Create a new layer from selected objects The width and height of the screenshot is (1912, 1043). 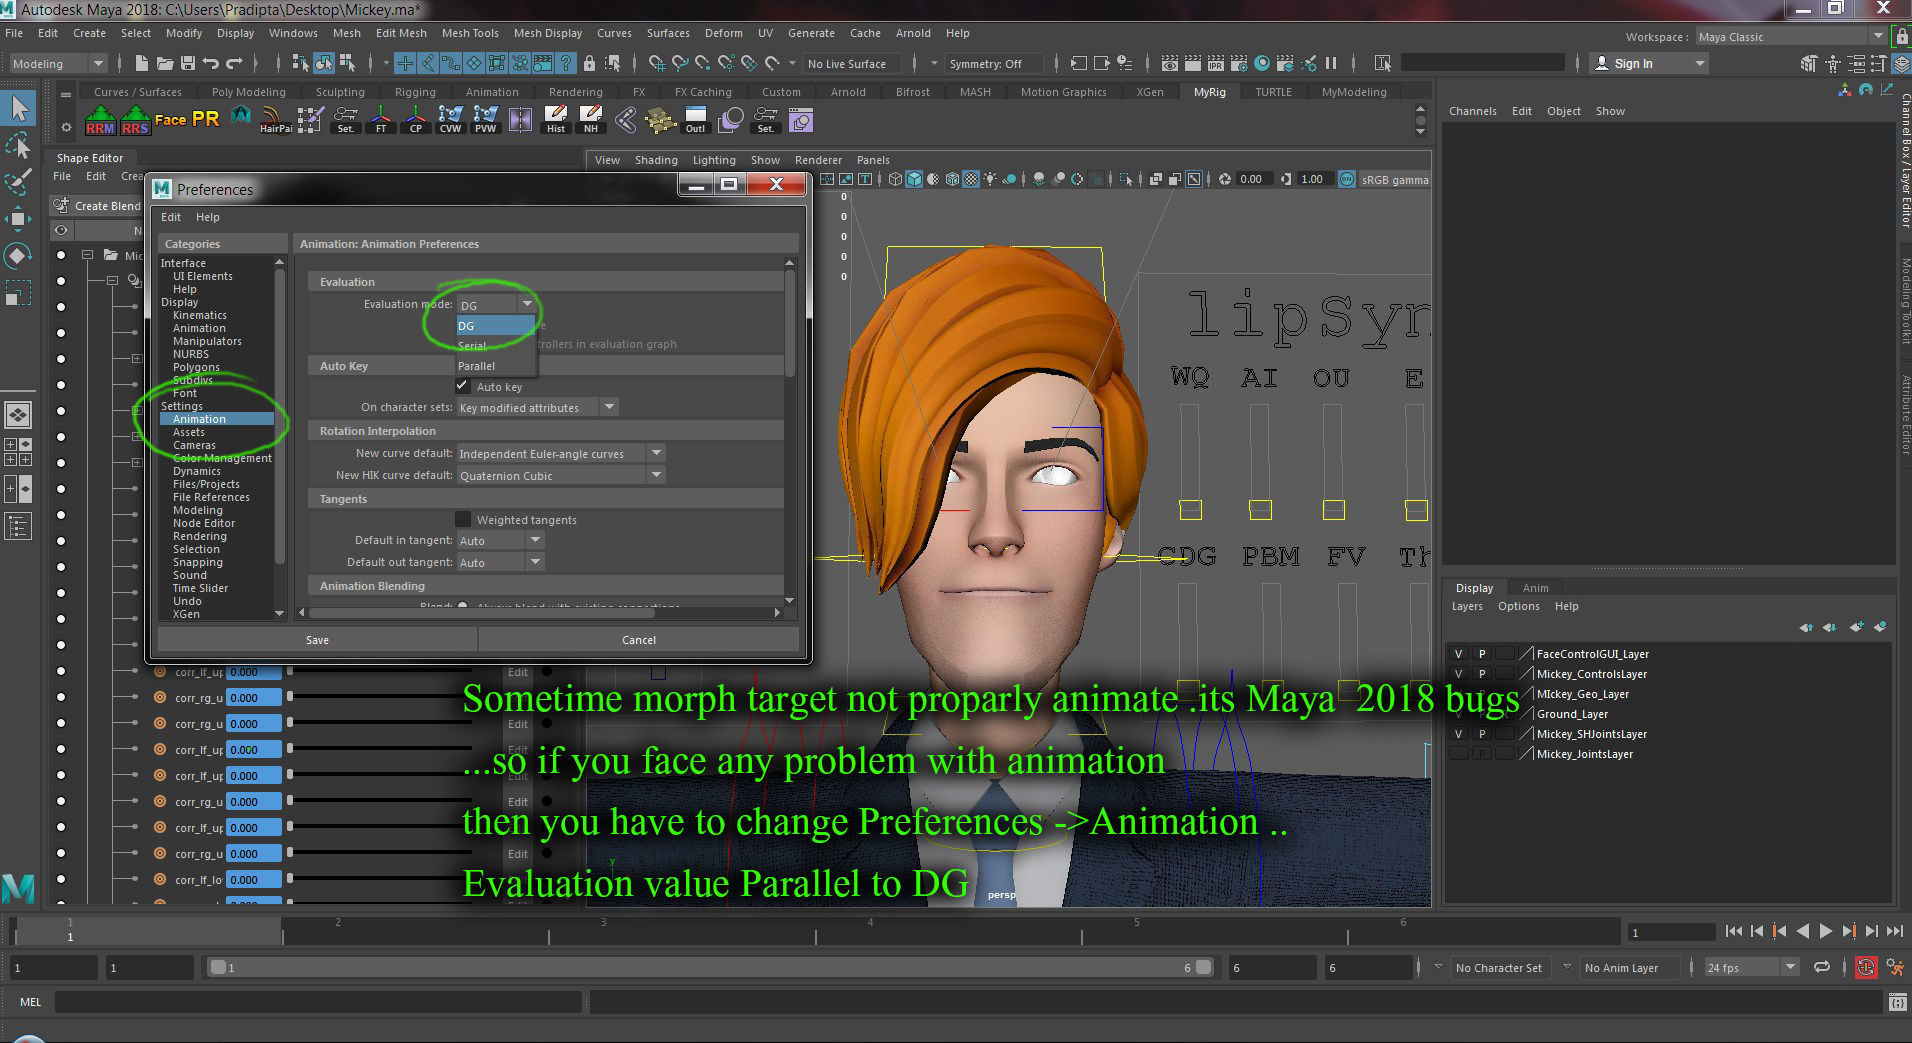click(x=1880, y=627)
